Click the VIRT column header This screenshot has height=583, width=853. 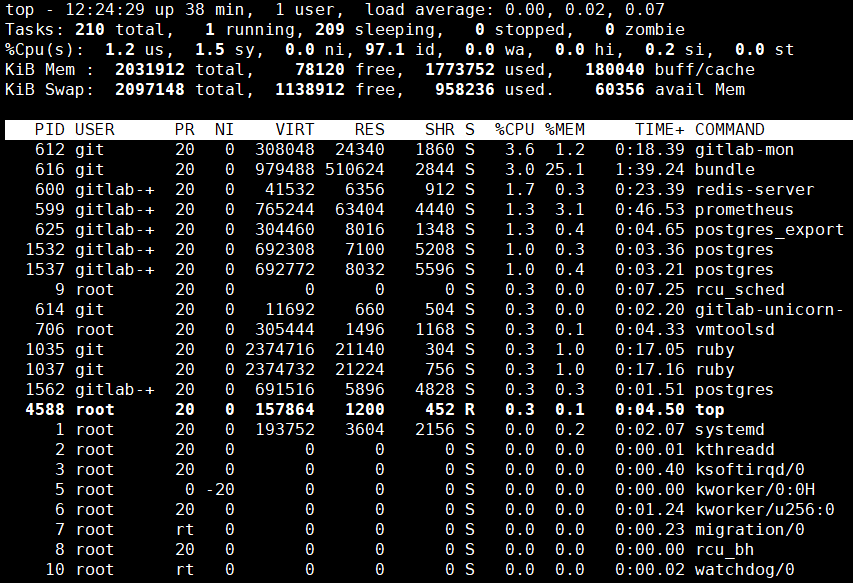pos(294,130)
